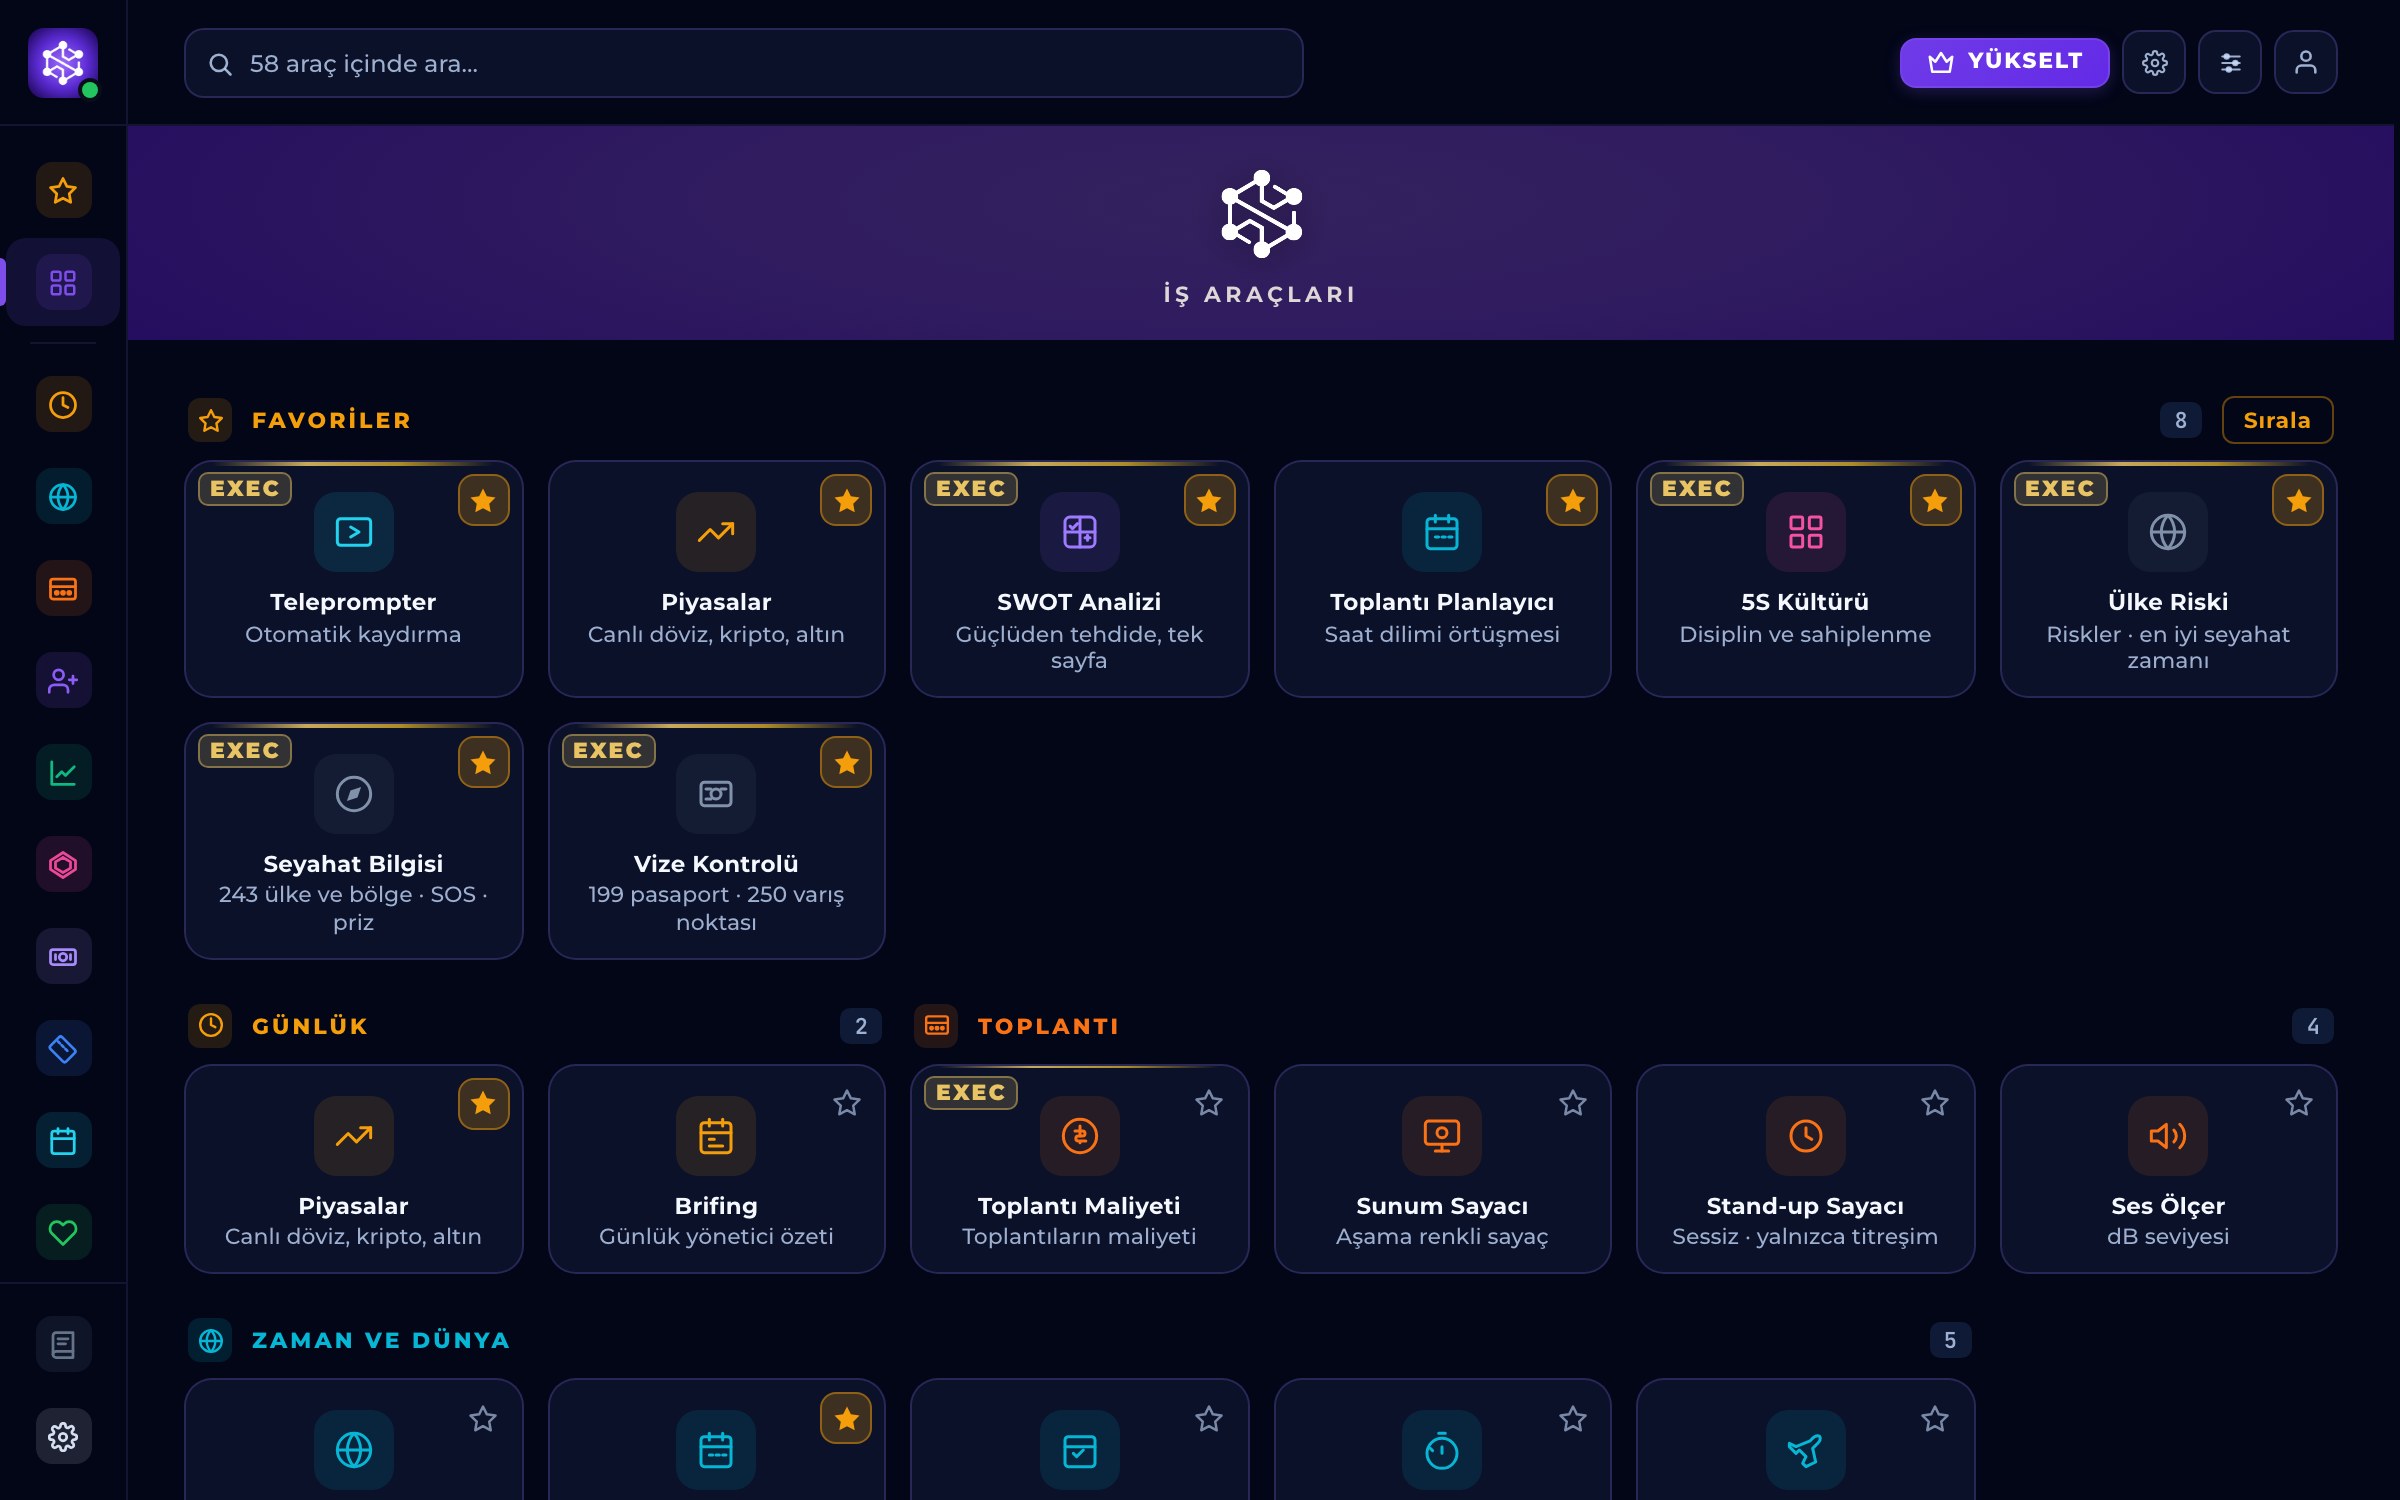
Task: Click the YÜKSELT upgrade button
Action: 2005,63
